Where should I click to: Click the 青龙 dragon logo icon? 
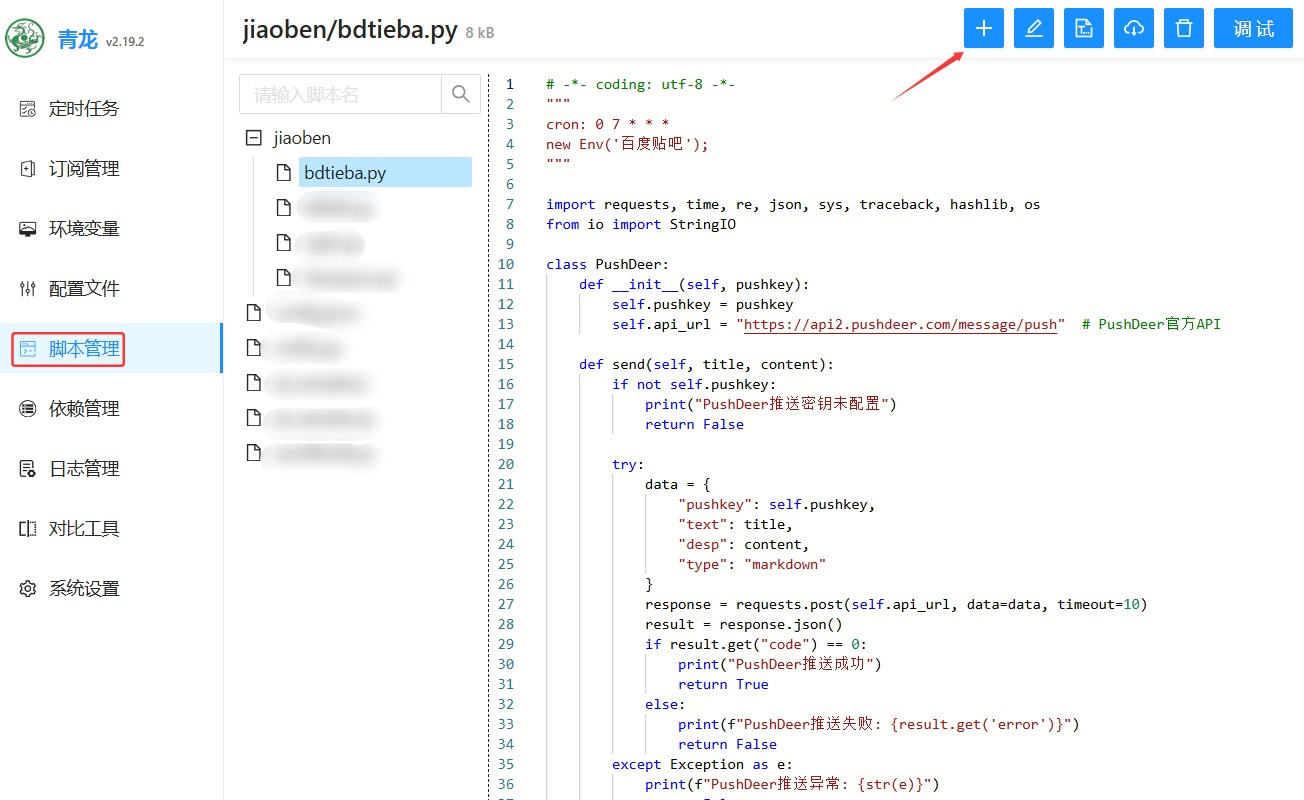point(25,38)
